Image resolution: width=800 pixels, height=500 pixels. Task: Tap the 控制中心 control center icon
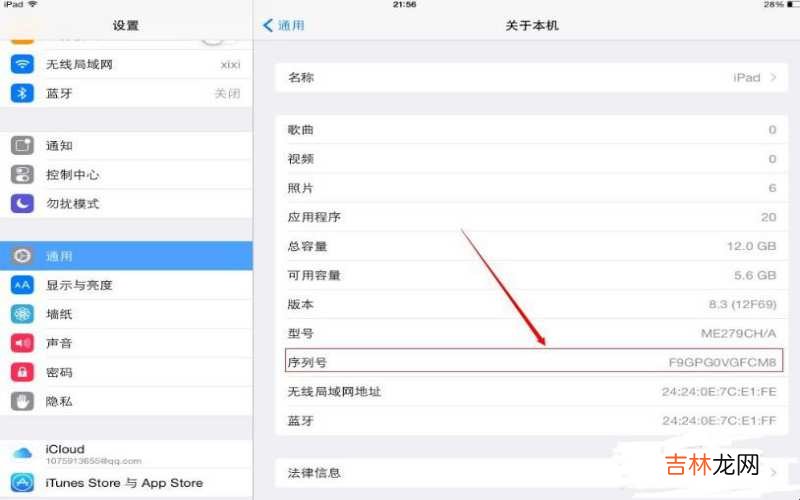click(22, 174)
